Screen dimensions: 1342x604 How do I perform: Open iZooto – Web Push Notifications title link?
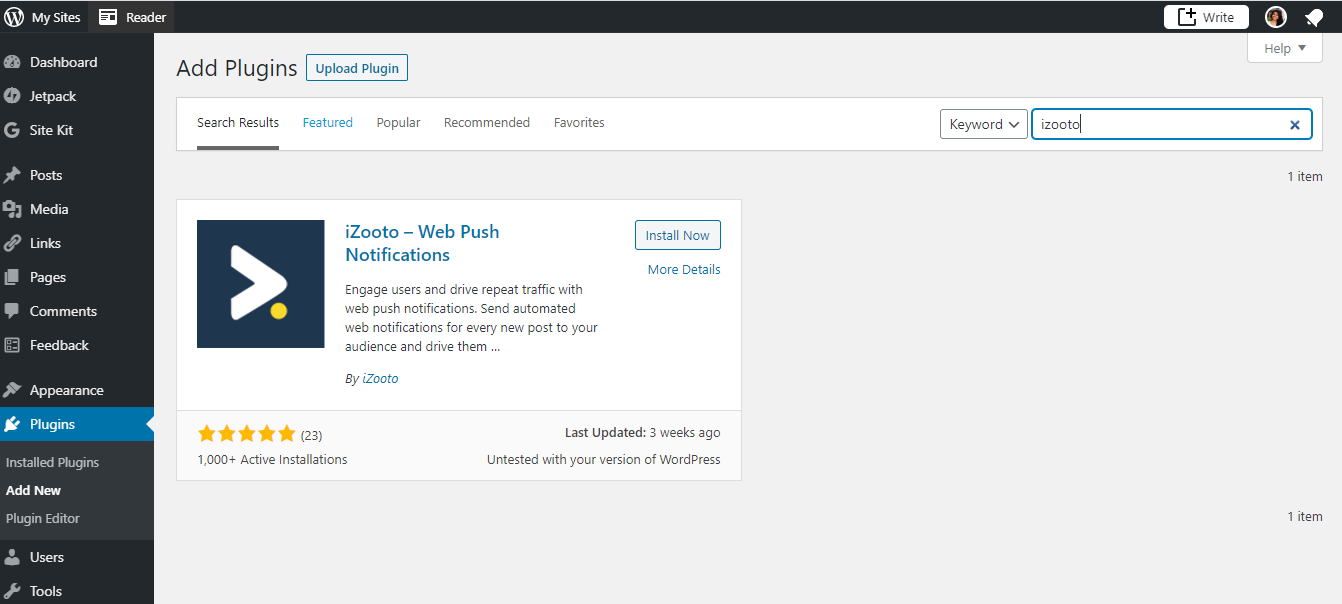pyautogui.click(x=422, y=243)
